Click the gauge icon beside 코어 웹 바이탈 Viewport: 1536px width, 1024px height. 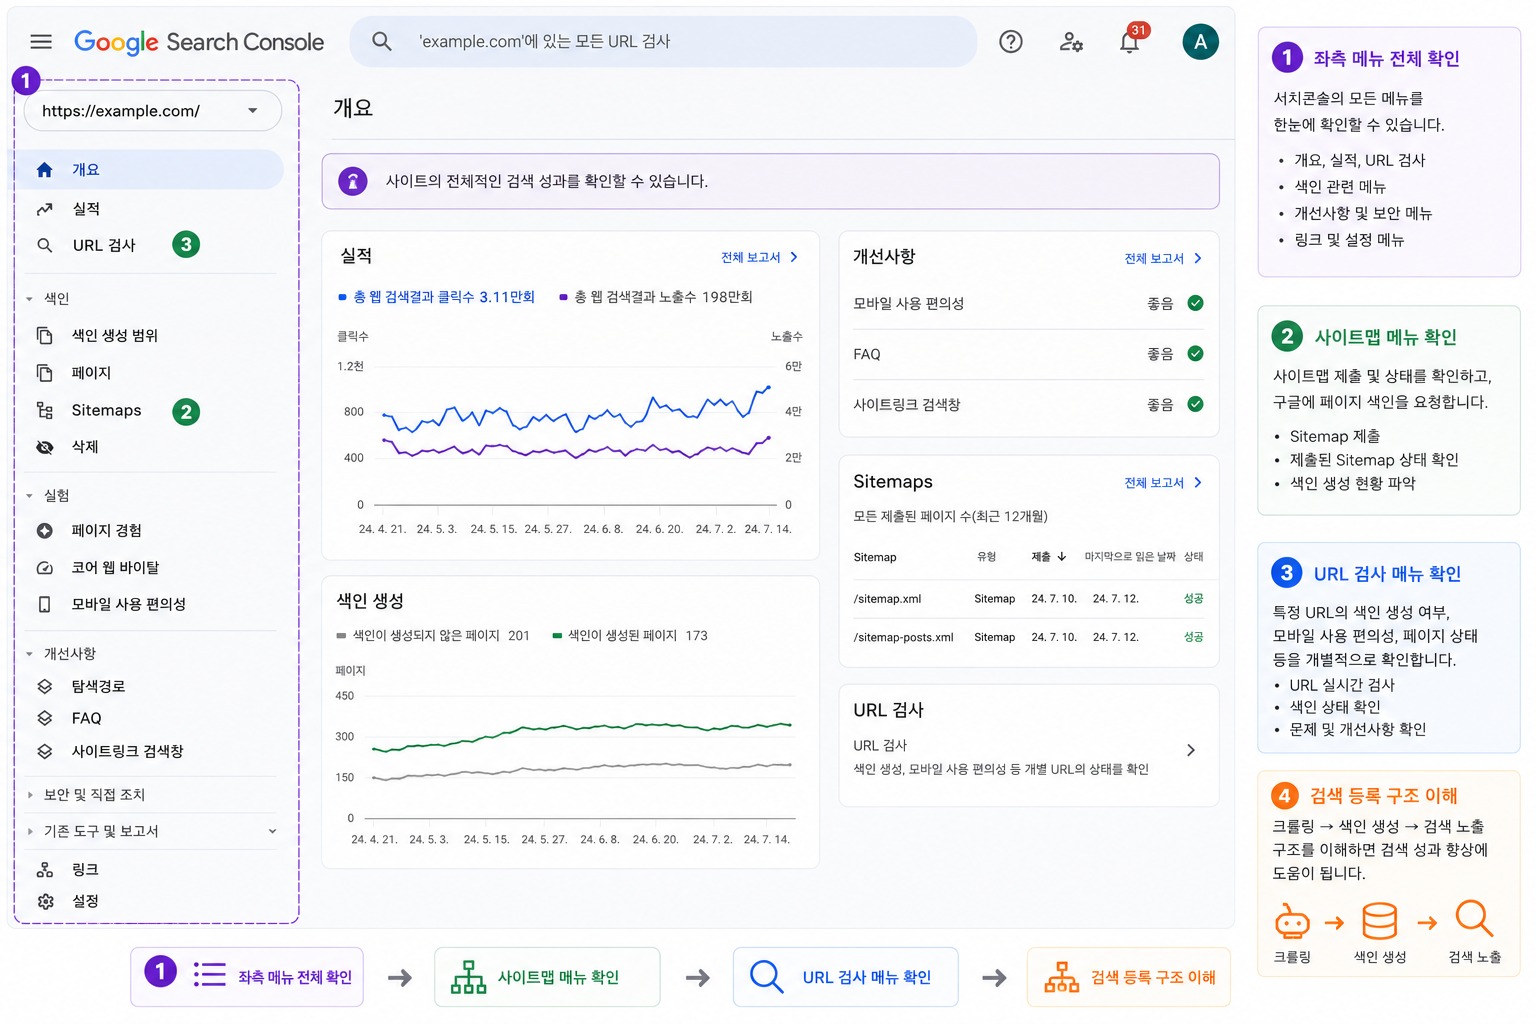(x=44, y=567)
